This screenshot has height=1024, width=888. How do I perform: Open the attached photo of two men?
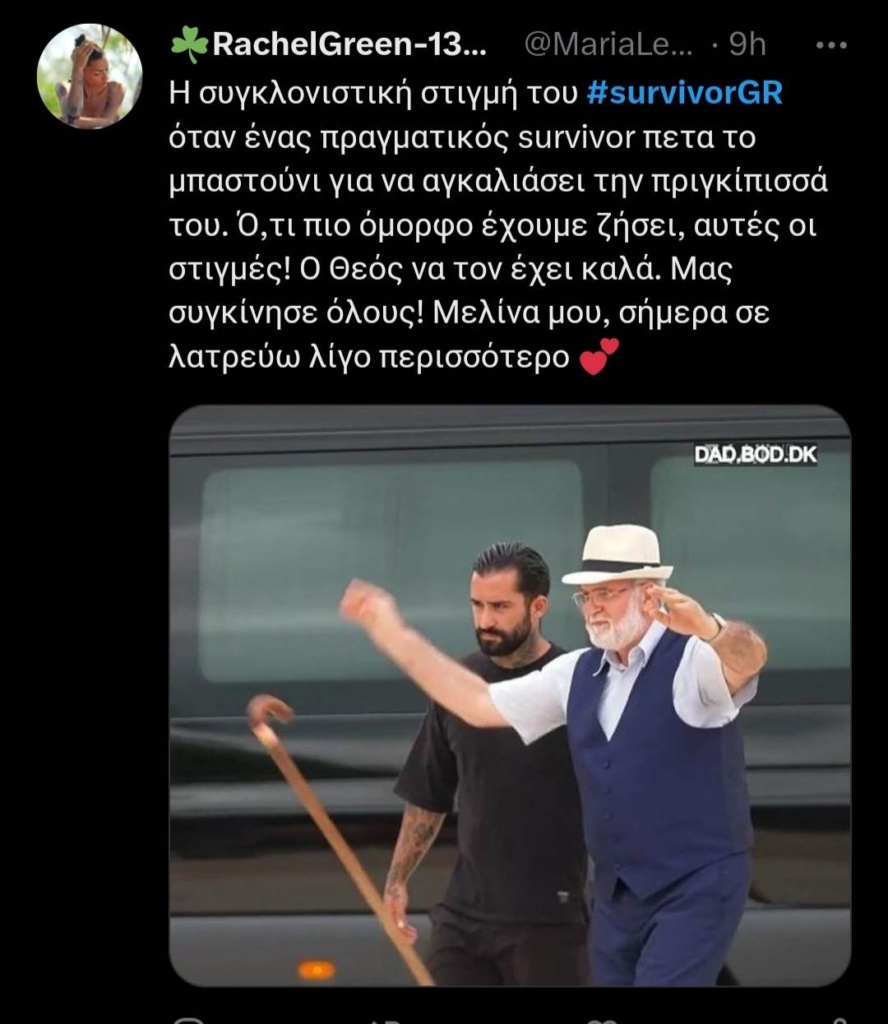click(x=510, y=696)
